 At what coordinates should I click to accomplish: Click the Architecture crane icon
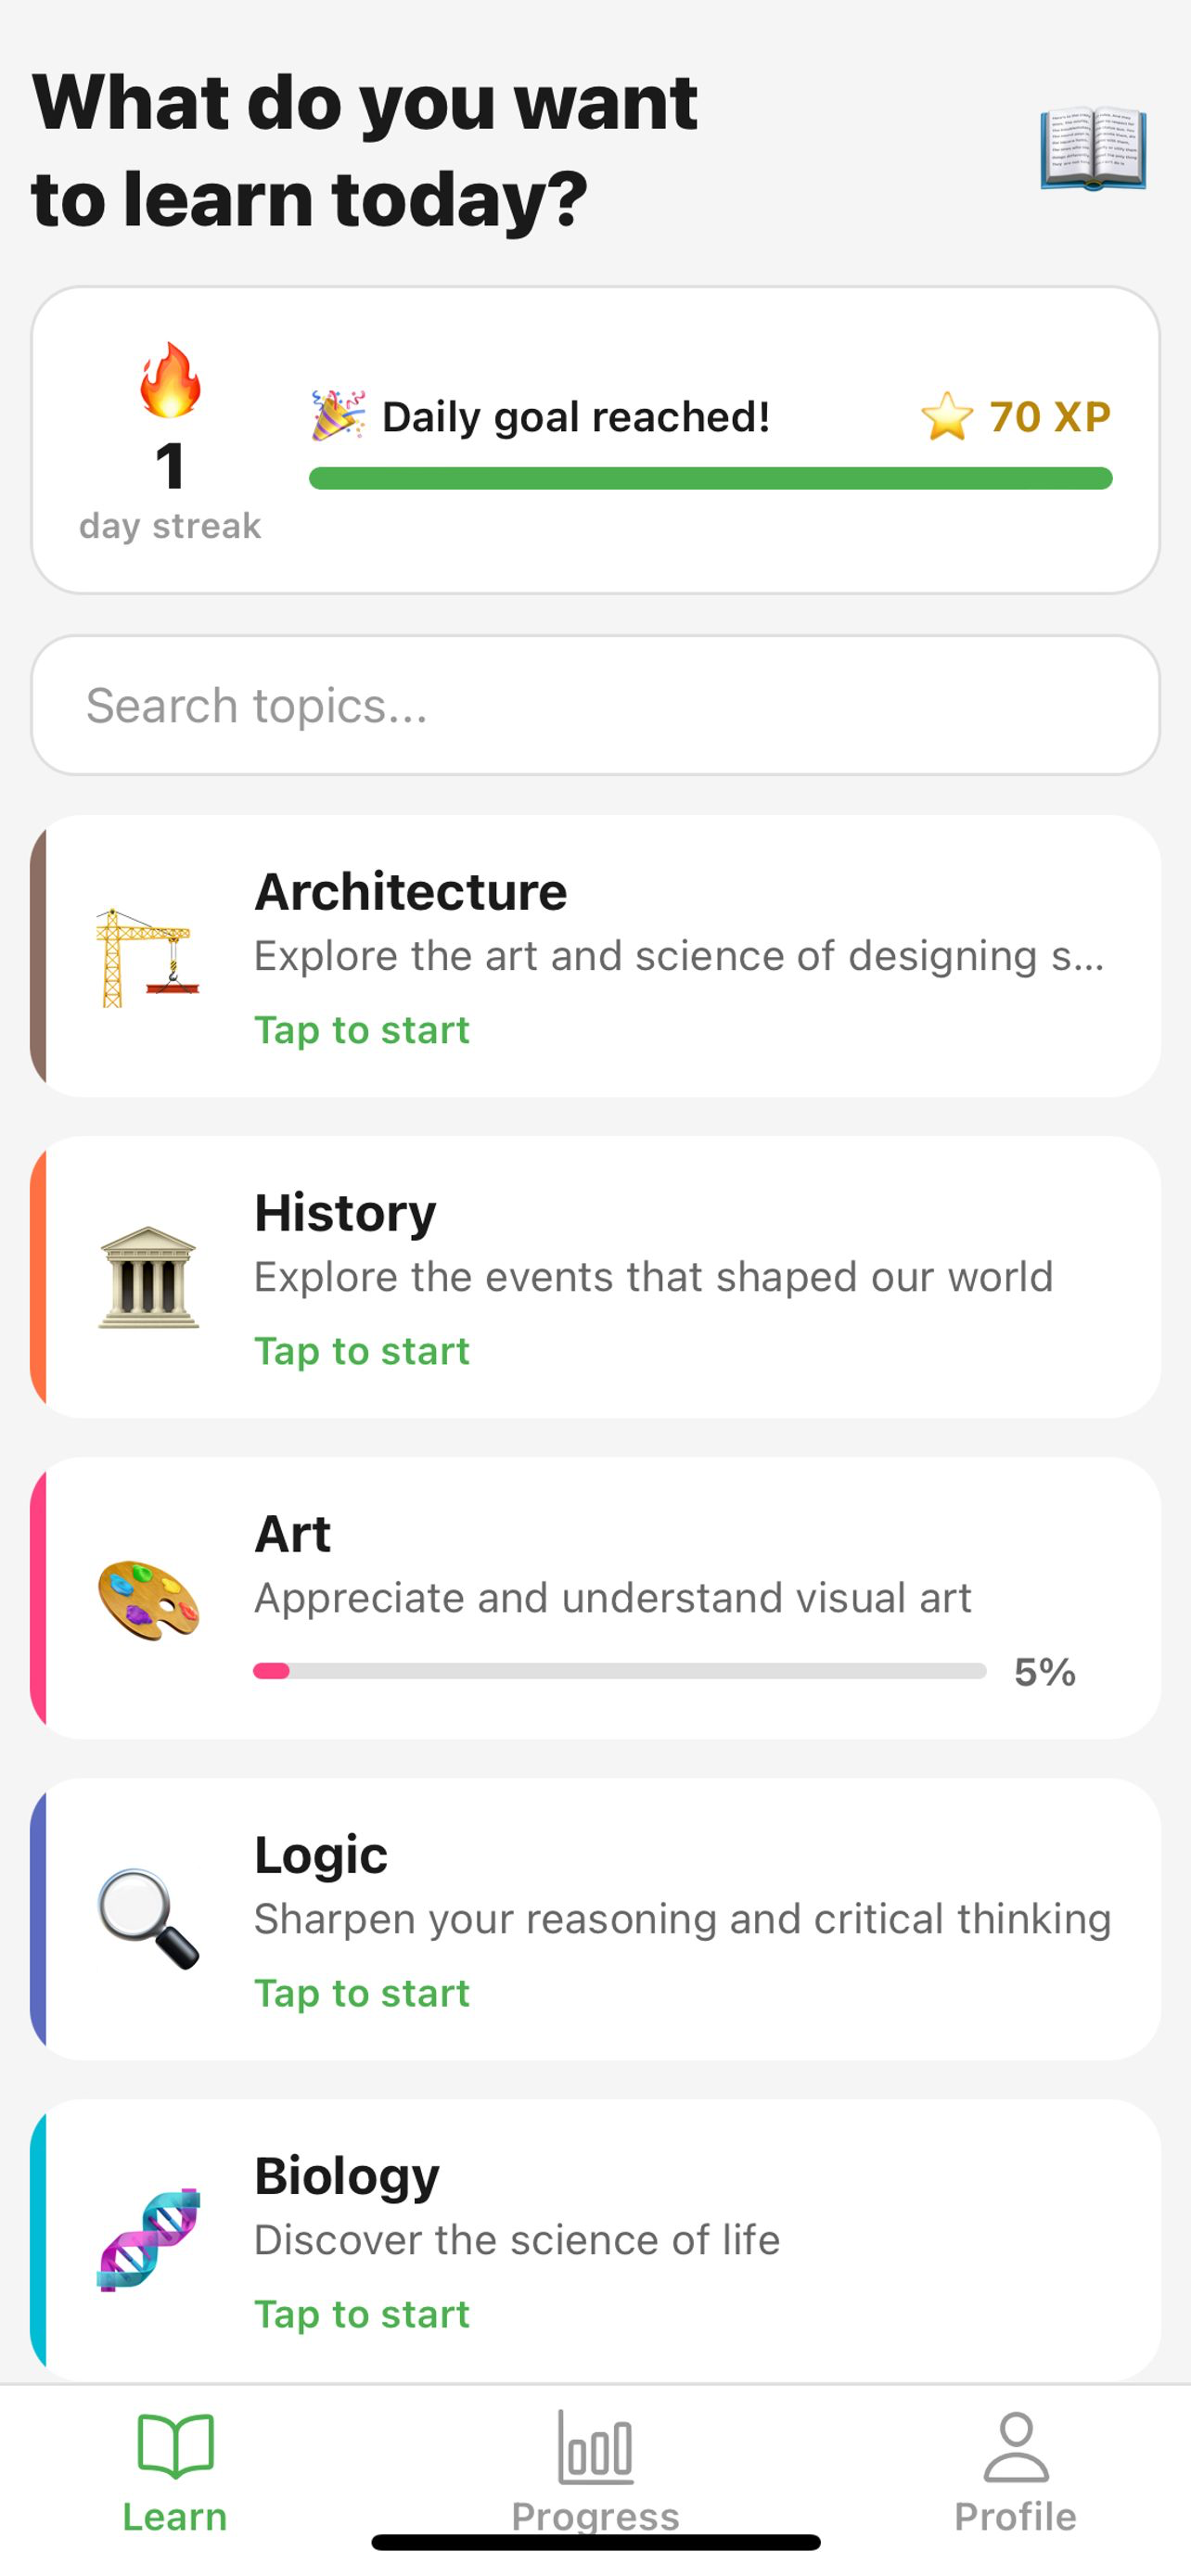[x=148, y=957]
